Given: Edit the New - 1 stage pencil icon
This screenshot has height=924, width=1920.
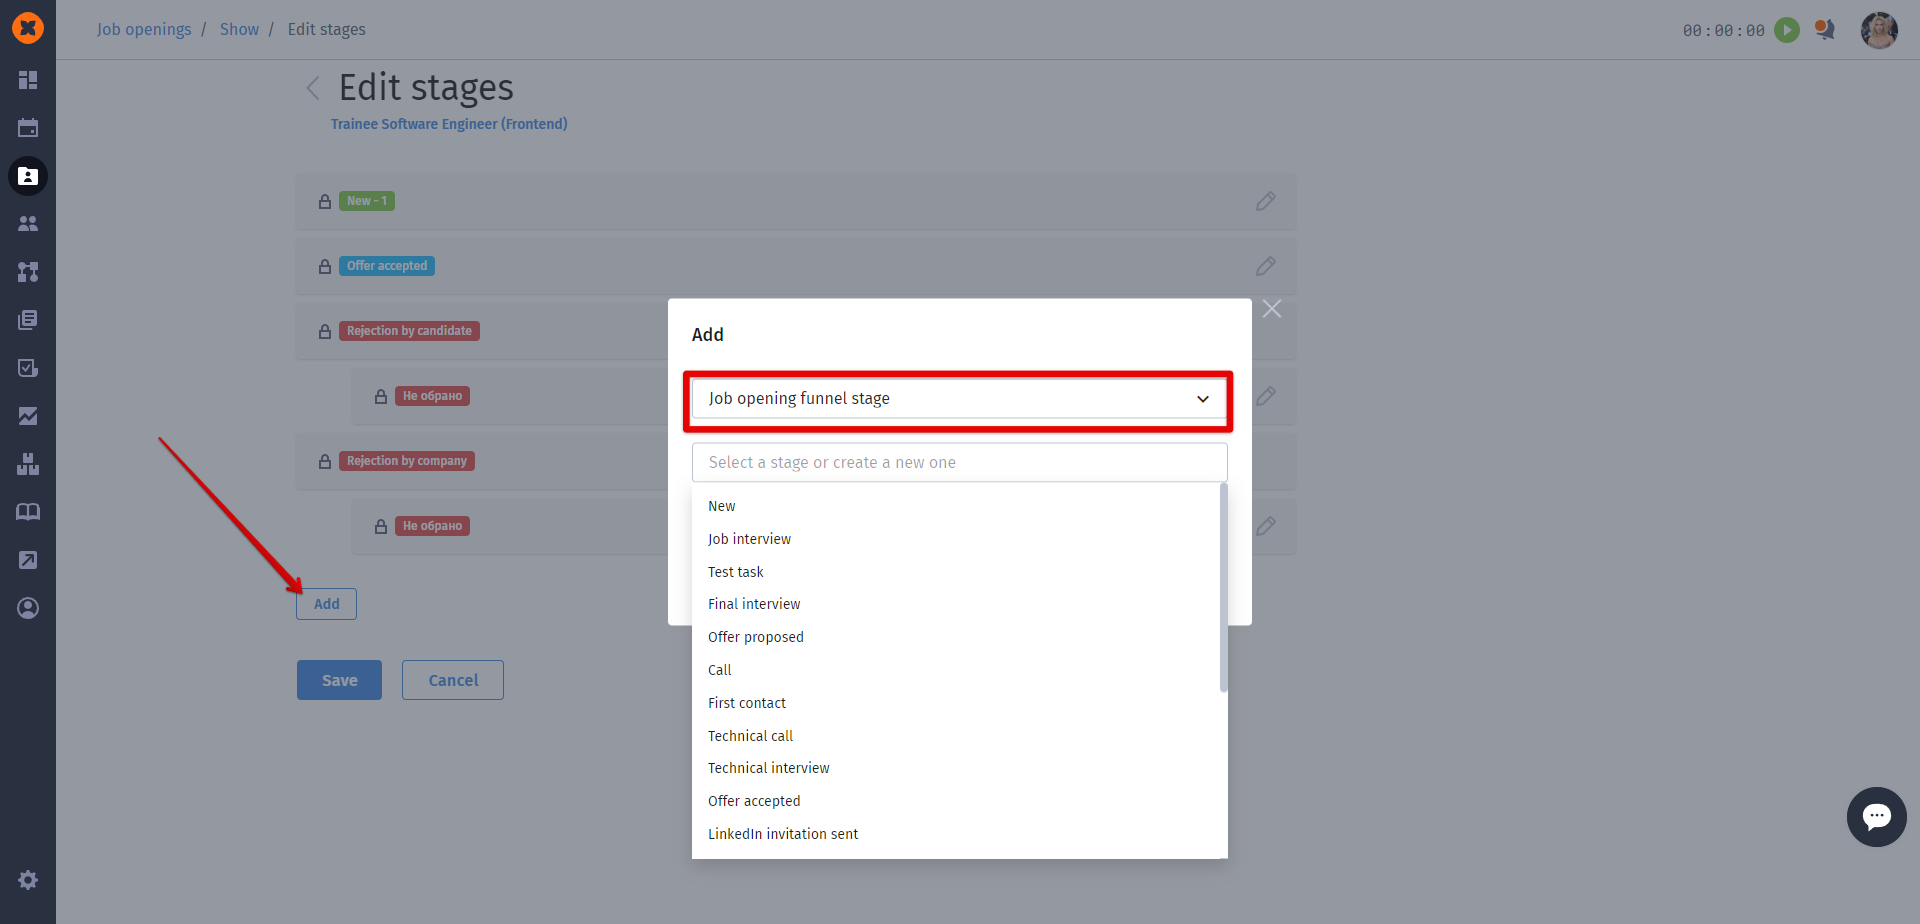Looking at the screenshot, I should (1266, 201).
